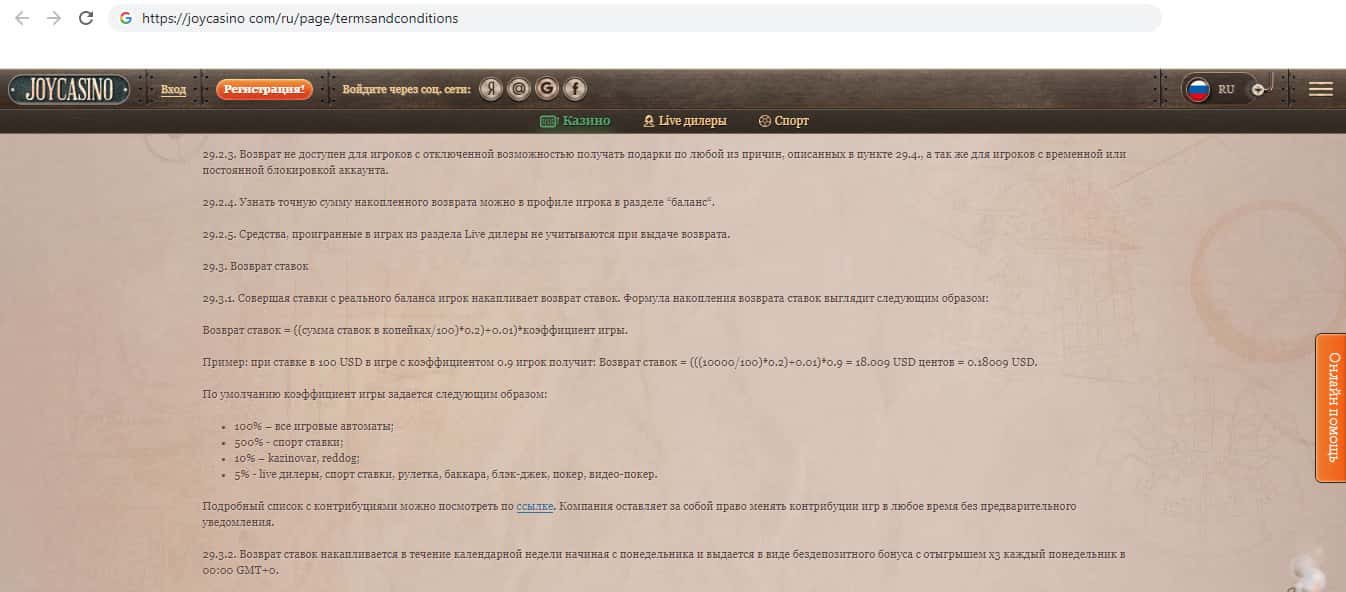Screen dimensions: 1346x592
Task: Click the line starting 5% - live дилеры
Action: pos(446,474)
